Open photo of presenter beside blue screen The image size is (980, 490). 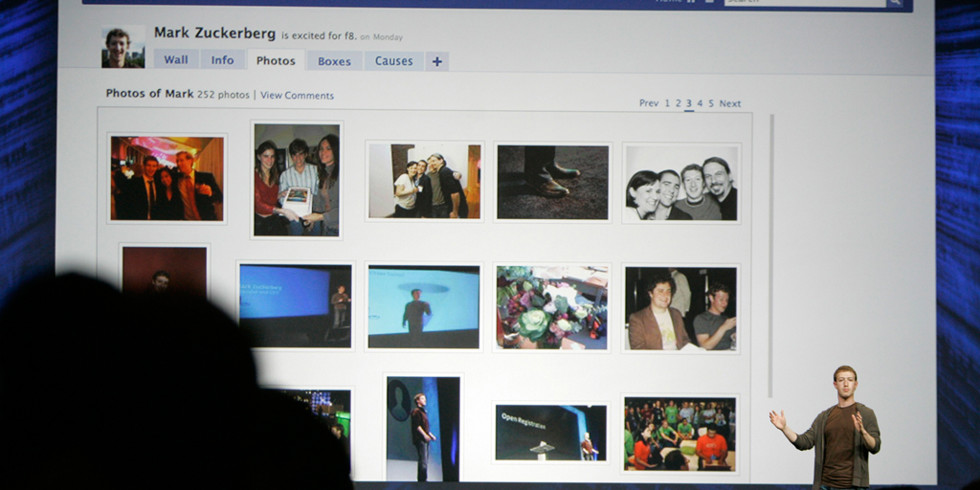click(x=296, y=306)
